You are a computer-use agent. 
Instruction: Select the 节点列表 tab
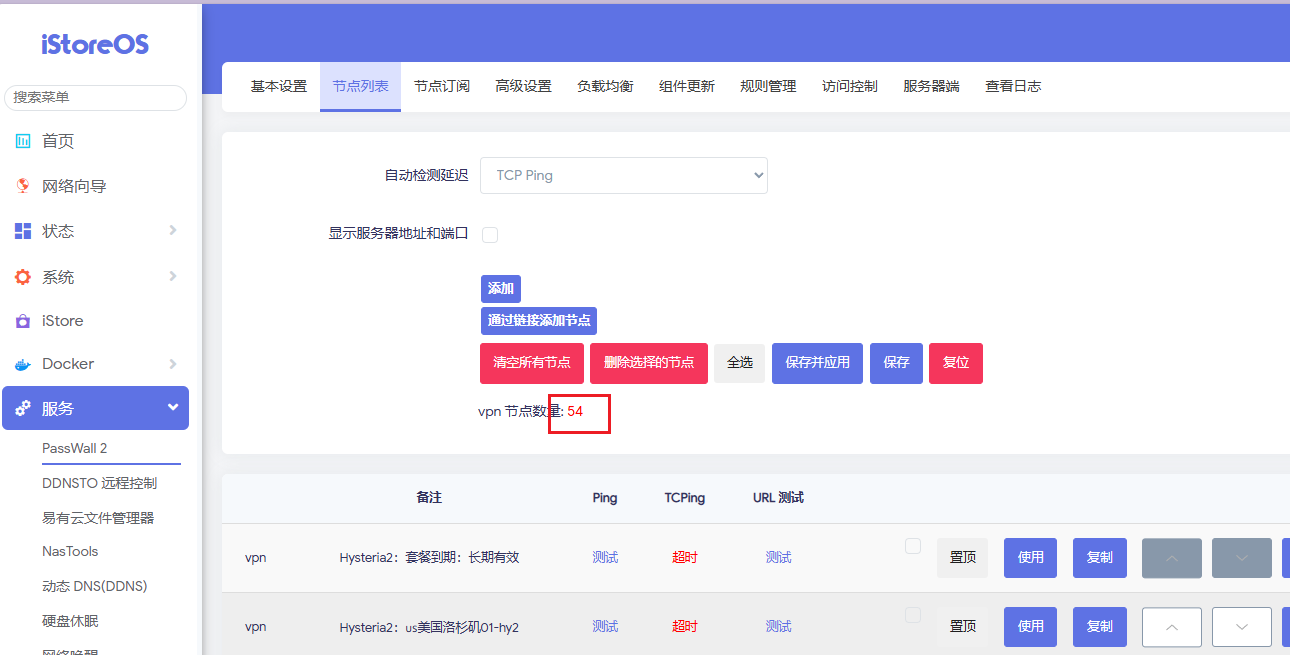361,86
